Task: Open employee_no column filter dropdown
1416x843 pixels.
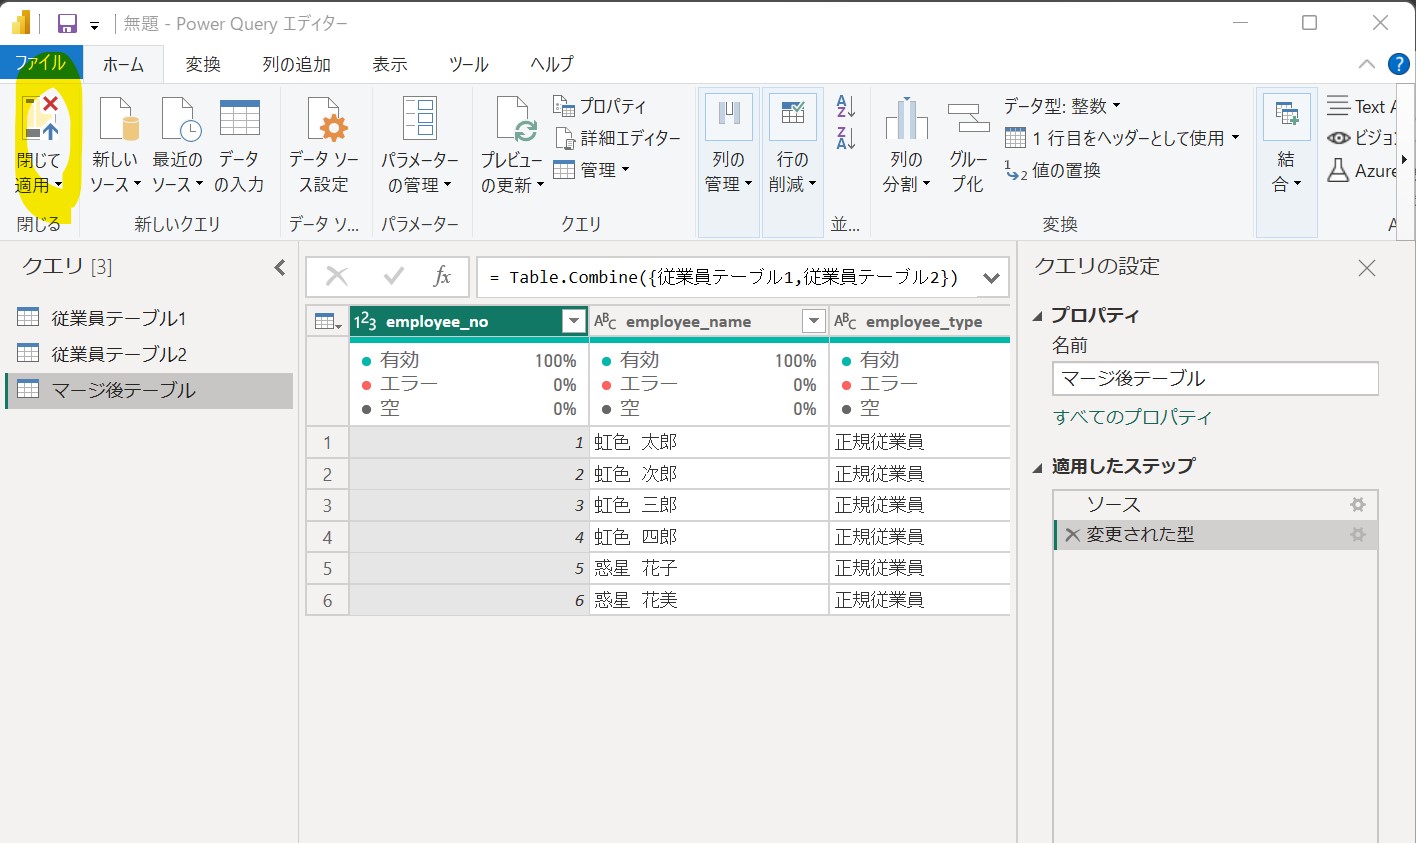Action: (x=573, y=321)
